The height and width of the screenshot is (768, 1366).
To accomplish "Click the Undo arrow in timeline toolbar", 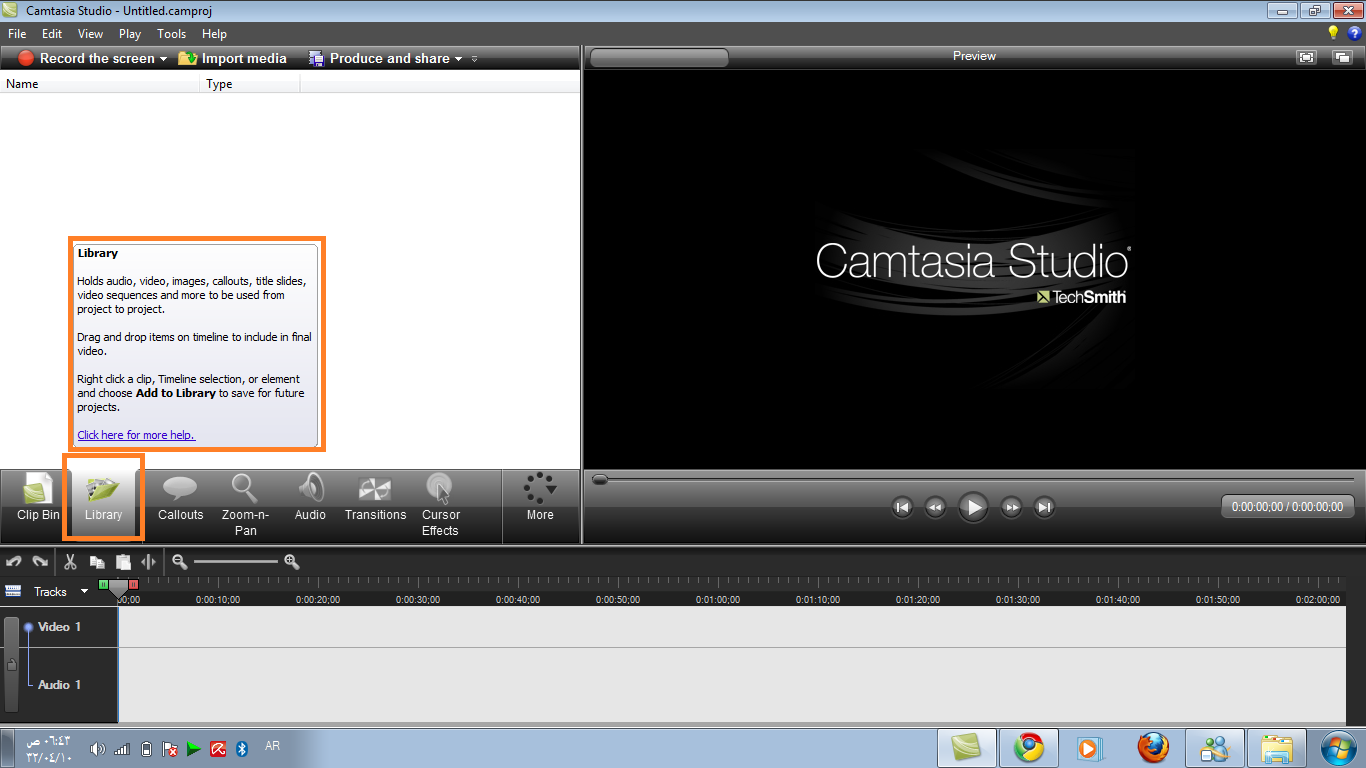I will click(x=14, y=562).
